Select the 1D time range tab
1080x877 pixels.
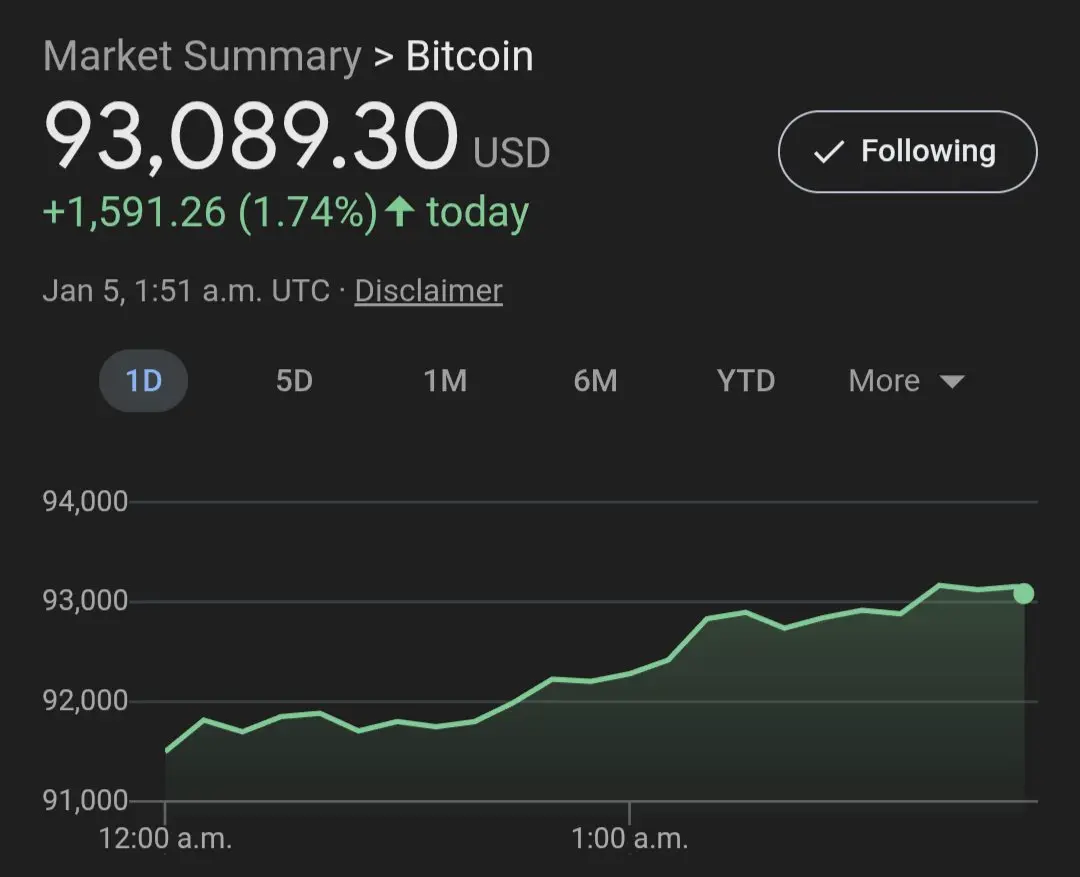click(x=143, y=381)
